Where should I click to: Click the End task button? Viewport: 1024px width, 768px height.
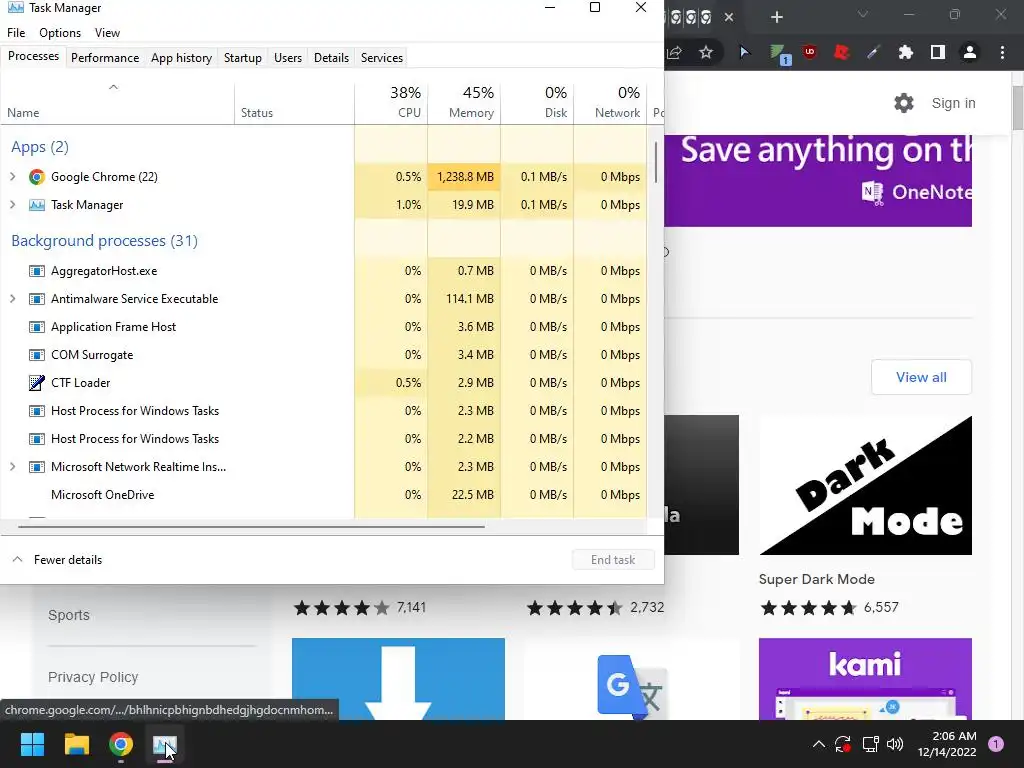coord(613,560)
